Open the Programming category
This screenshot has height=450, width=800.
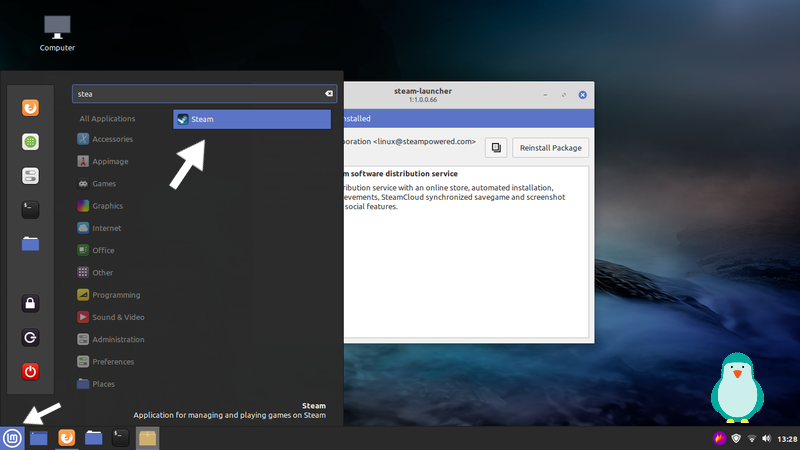[x=109, y=295]
